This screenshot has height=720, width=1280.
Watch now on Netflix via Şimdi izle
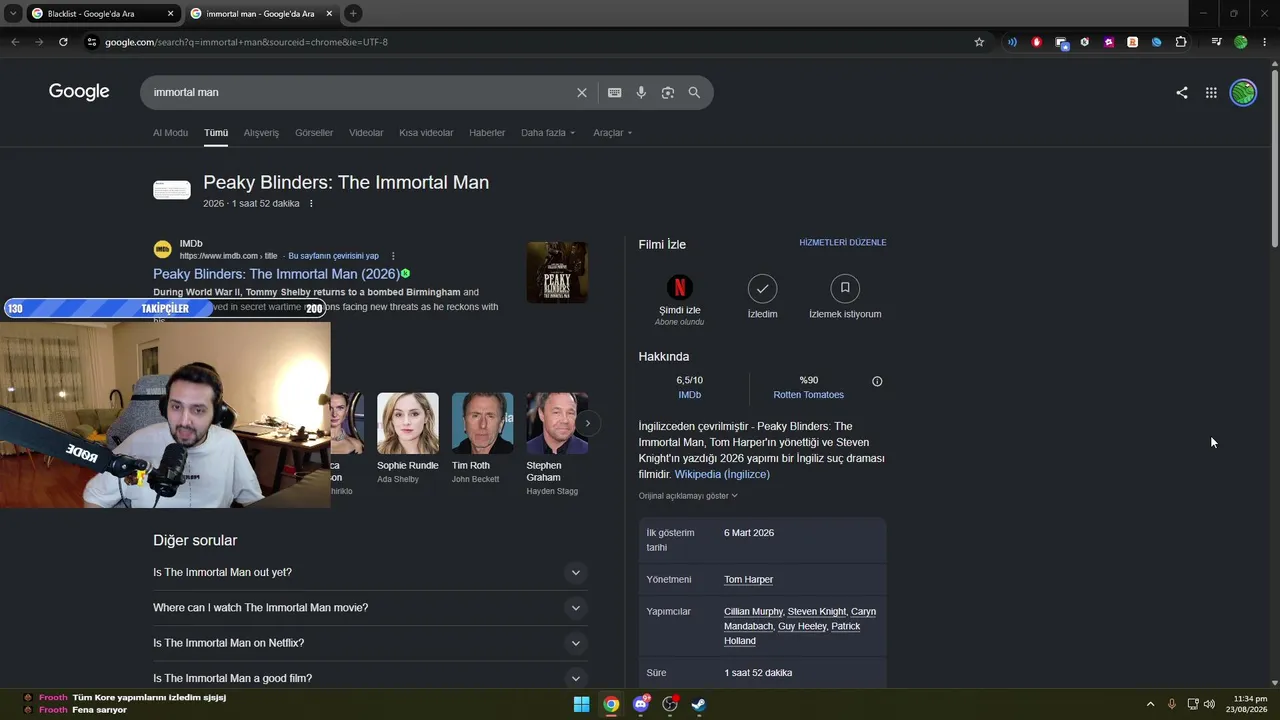point(680,299)
